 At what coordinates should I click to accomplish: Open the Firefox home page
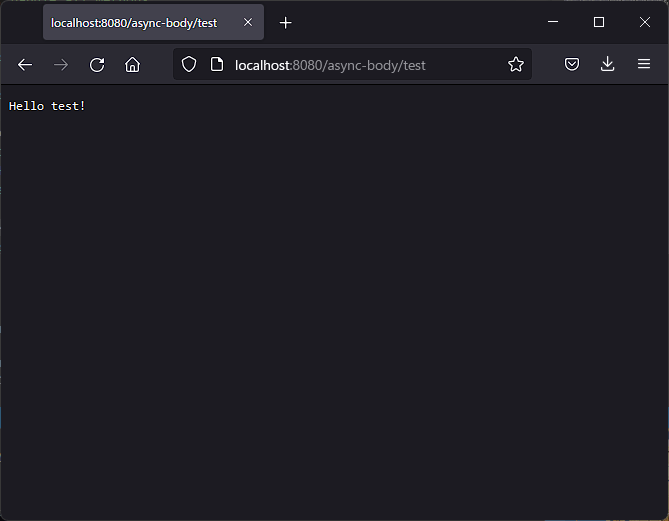(x=132, y=65)
